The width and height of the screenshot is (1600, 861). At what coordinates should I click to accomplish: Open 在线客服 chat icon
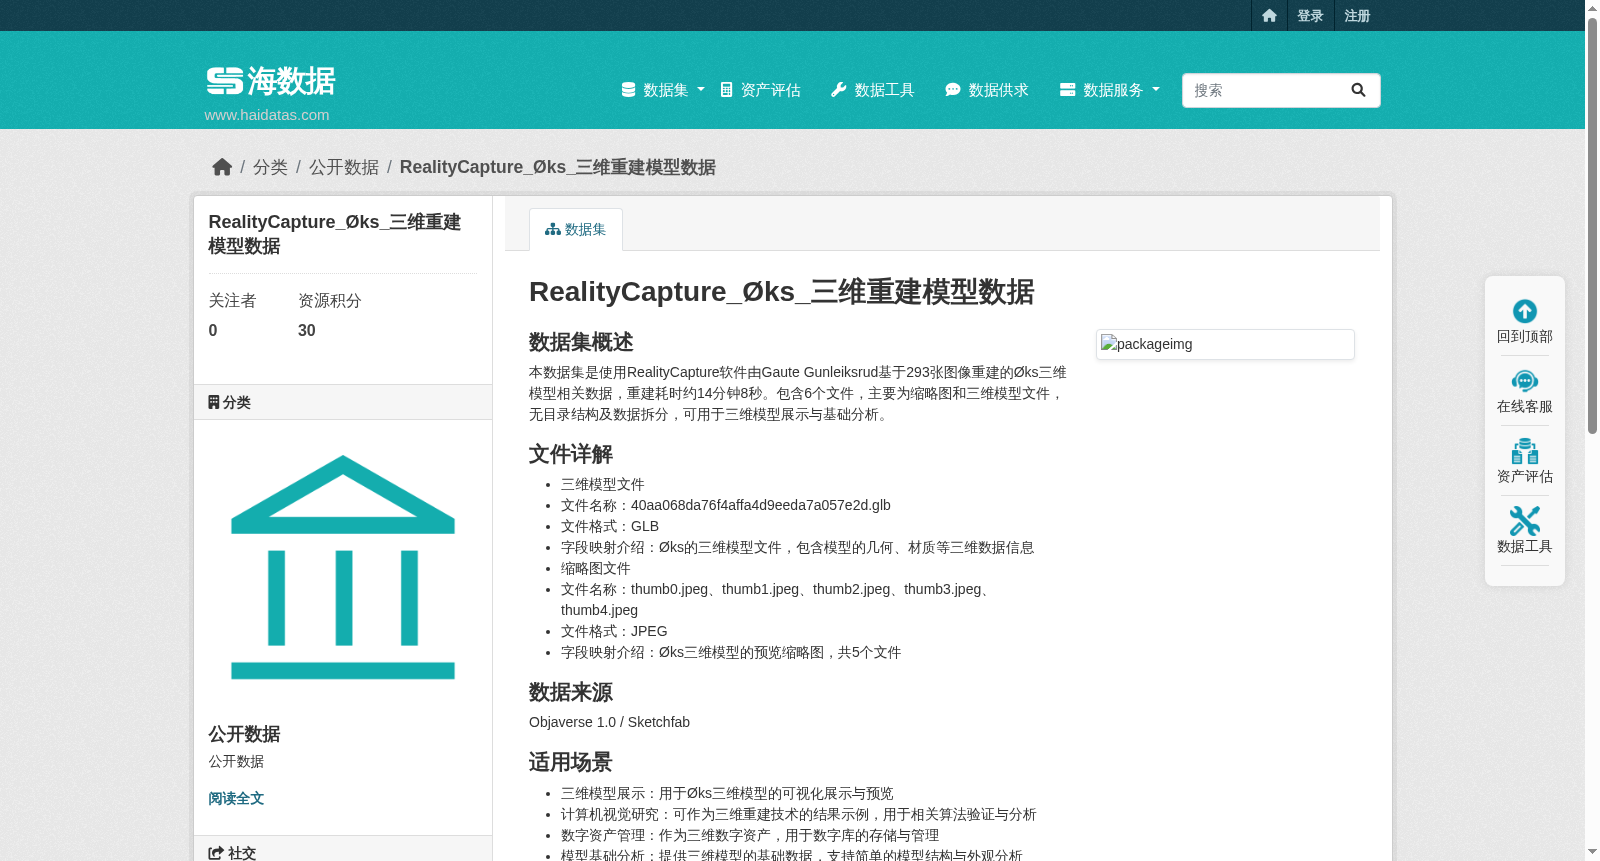(x=1525, y=381)
